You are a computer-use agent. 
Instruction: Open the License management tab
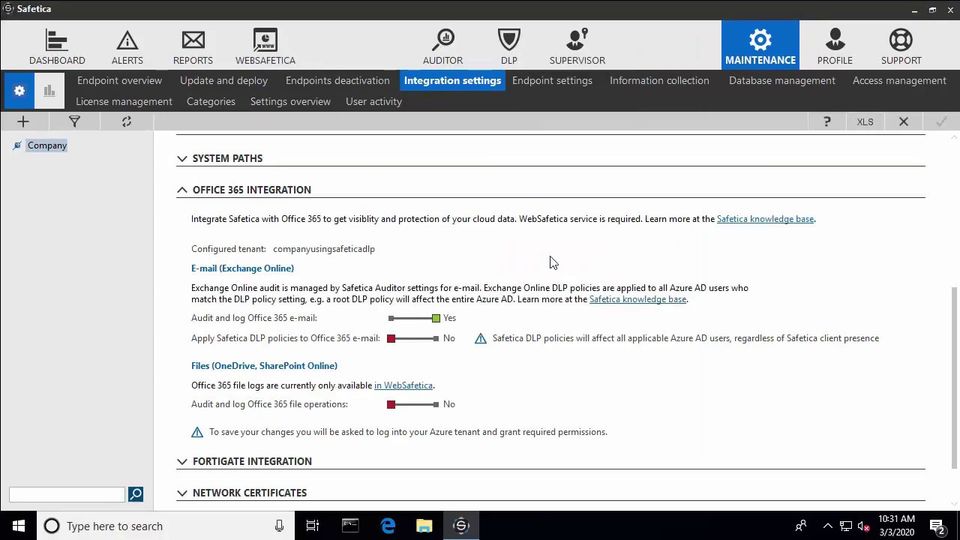(124, 102)
